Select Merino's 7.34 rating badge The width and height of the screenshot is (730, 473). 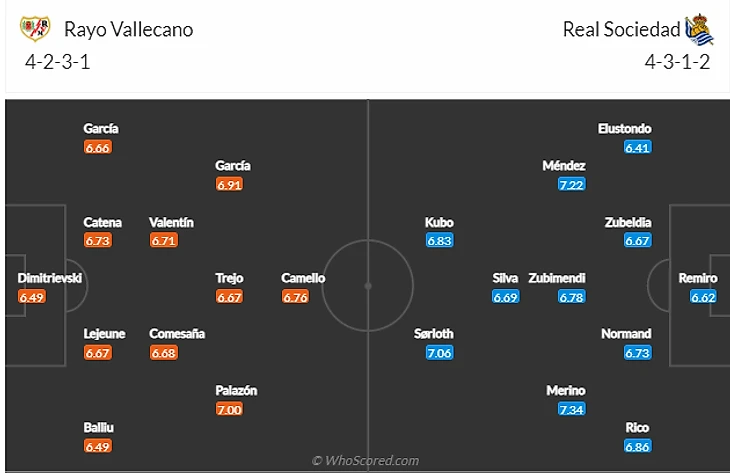[571, 409]
